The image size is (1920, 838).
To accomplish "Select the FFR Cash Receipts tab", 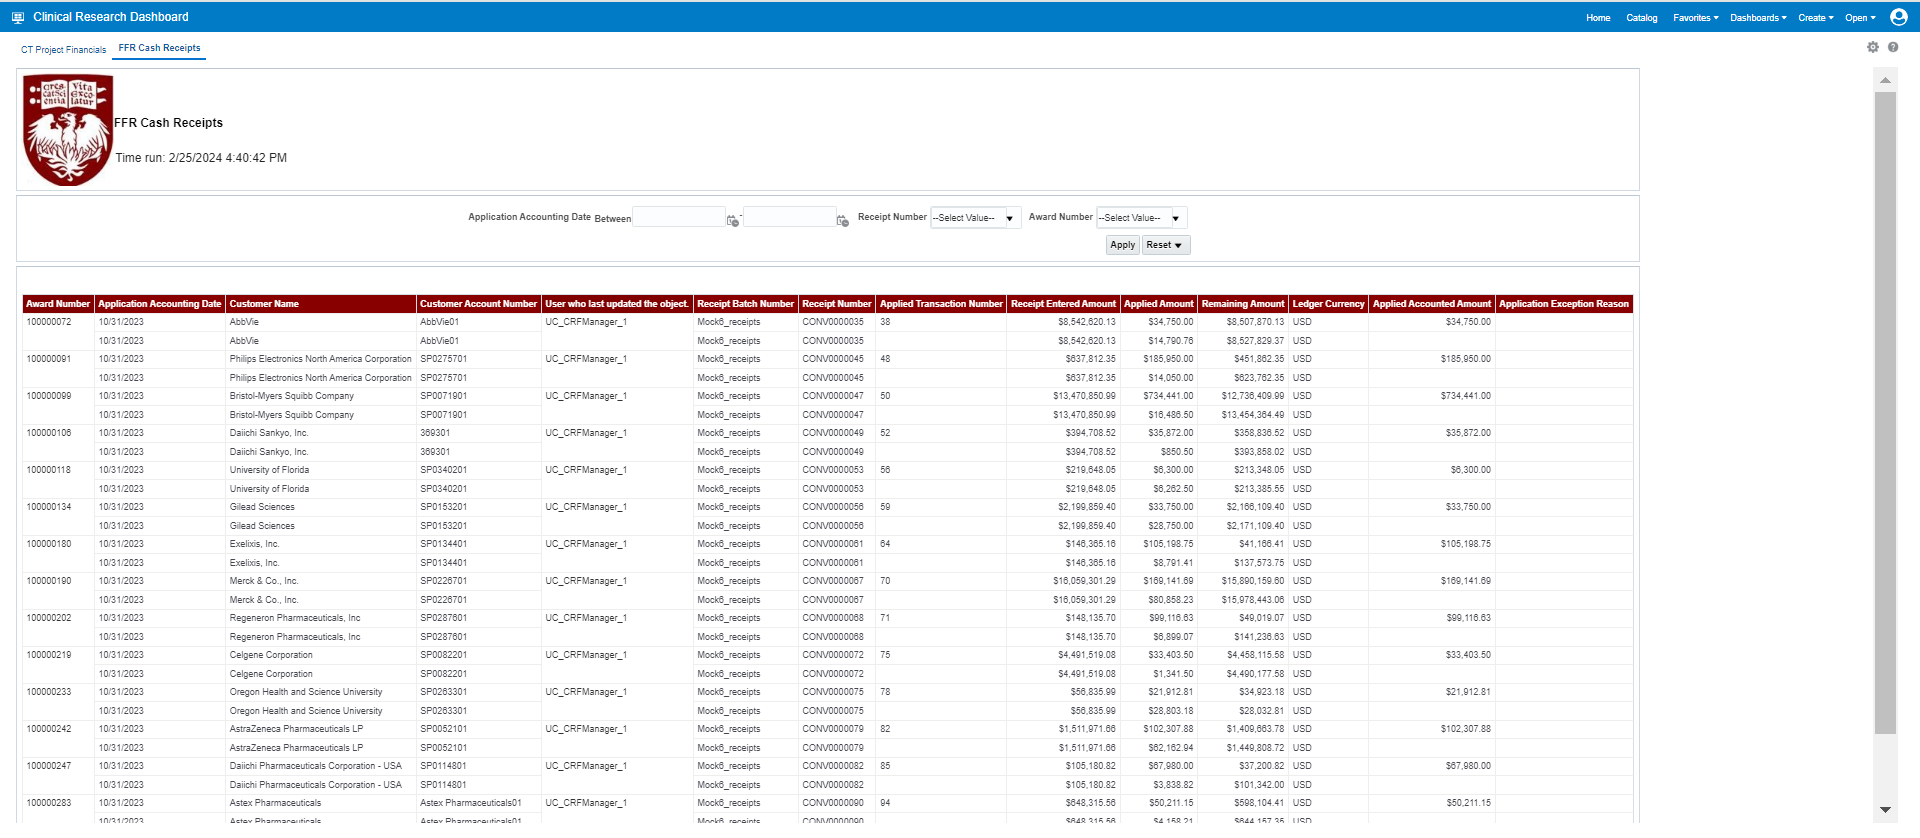I will point(159,48).
